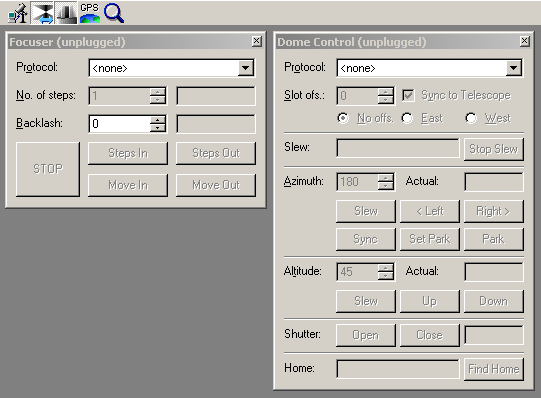Close the Dome Control panel

tap(524, 41)
